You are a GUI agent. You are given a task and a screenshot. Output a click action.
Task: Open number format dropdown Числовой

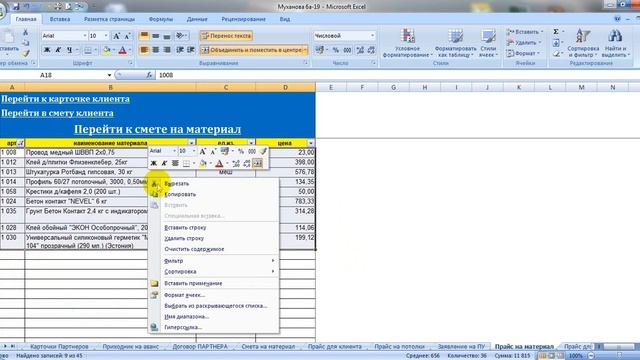pos(372,36)
